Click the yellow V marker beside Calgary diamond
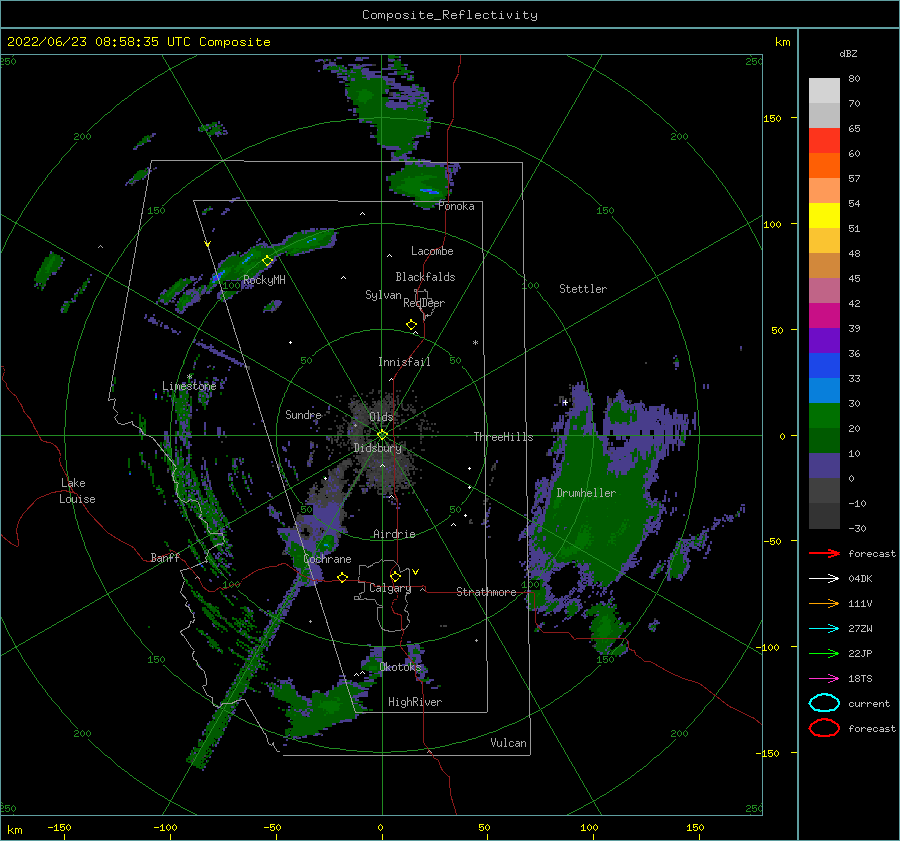The image size is (900, 841). point(415,572)
